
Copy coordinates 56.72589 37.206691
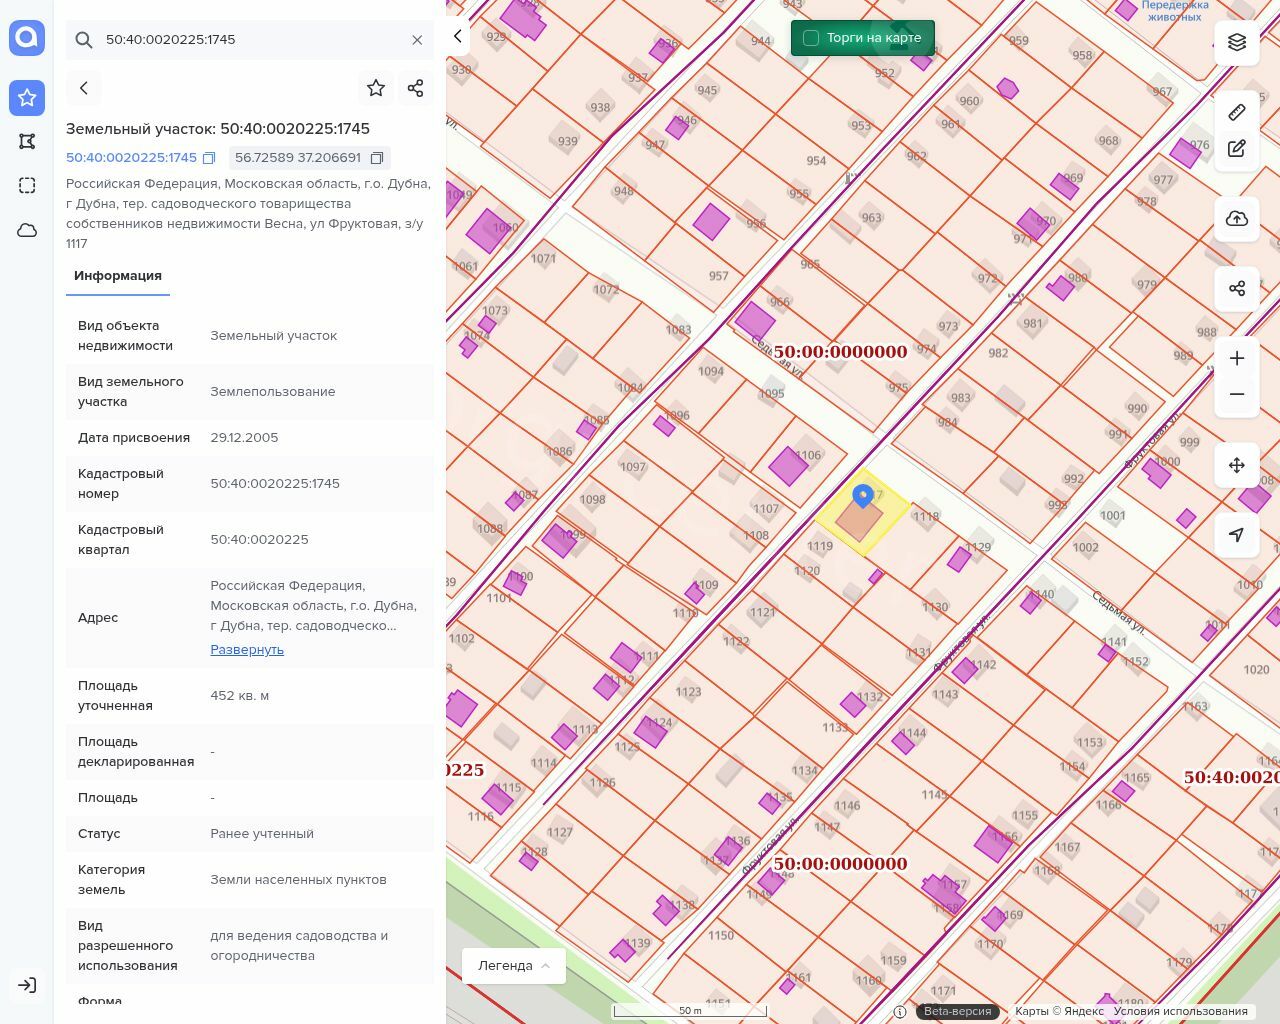[x=377, y=158]
